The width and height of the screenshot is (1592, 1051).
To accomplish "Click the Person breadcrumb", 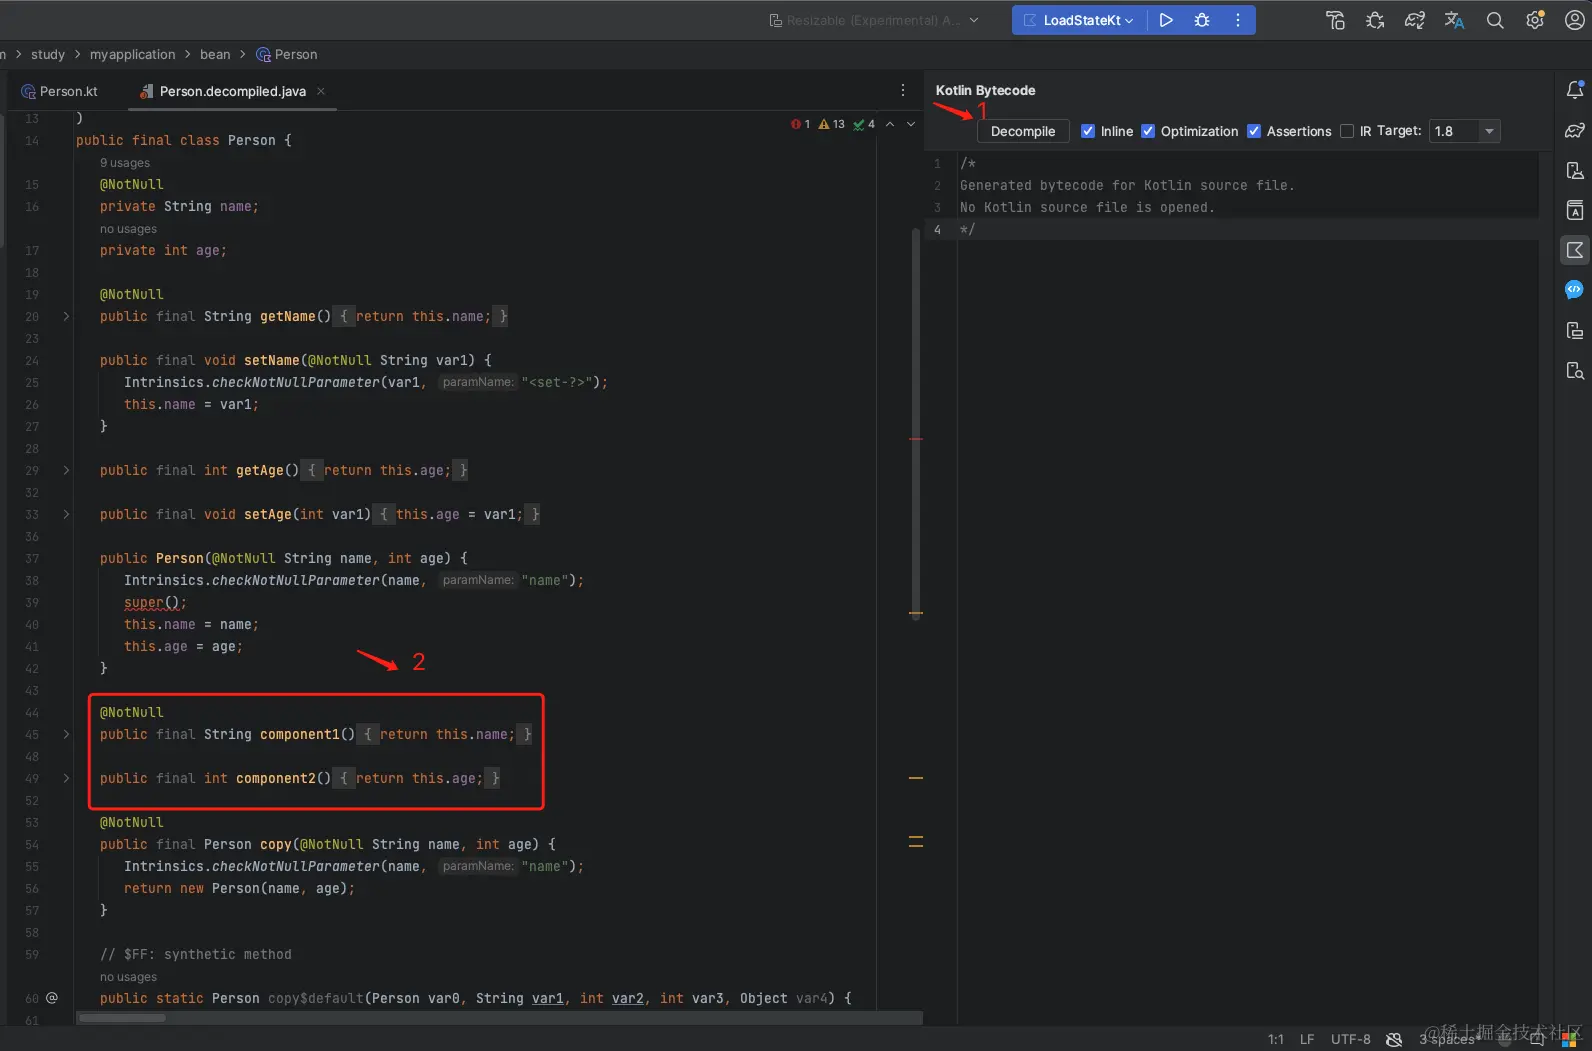I will [287, 54].
